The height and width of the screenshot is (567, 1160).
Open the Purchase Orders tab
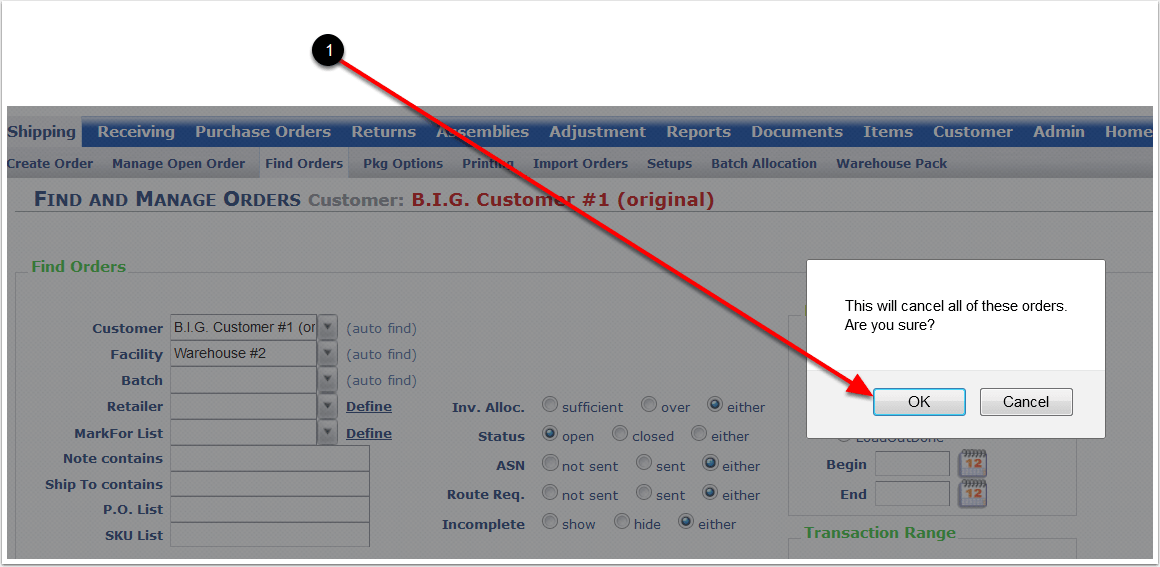pos(263,132)
